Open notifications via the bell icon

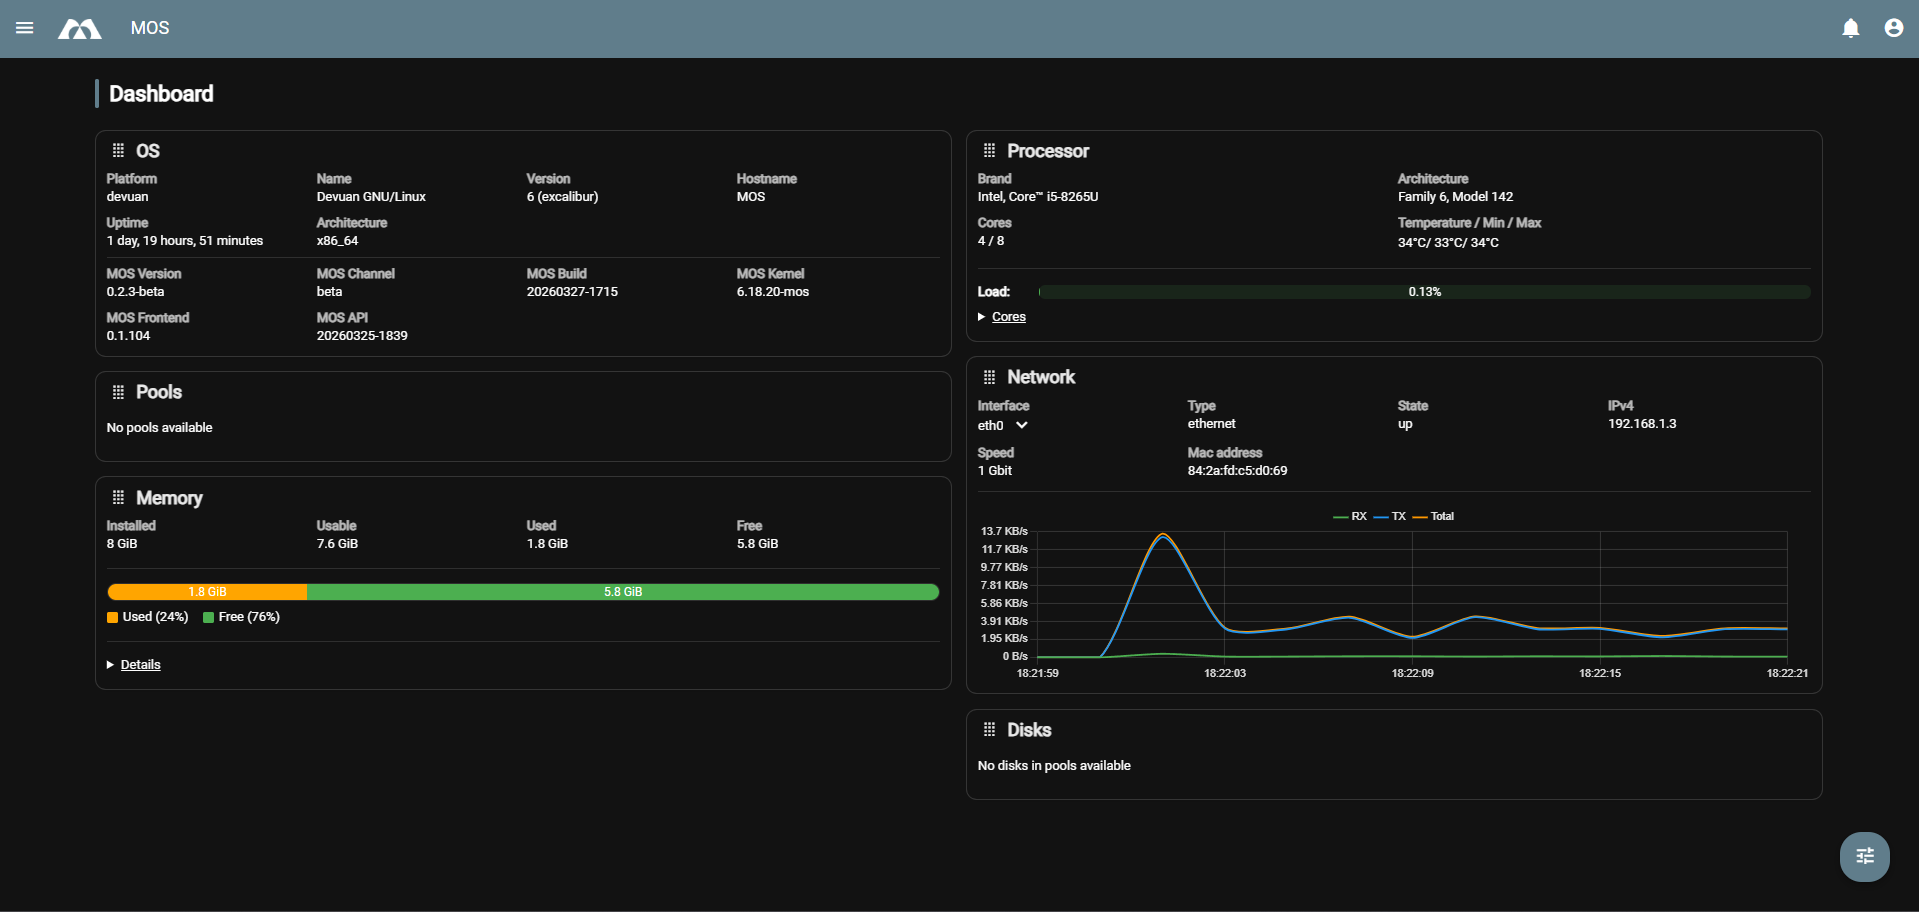(x=1850, y=28)
